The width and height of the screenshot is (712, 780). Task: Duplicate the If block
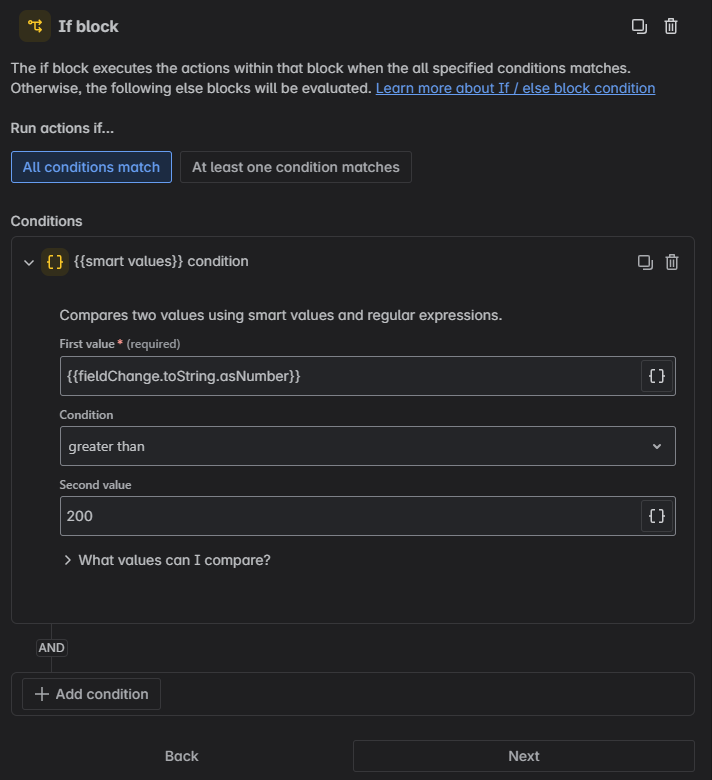[639, 26]
